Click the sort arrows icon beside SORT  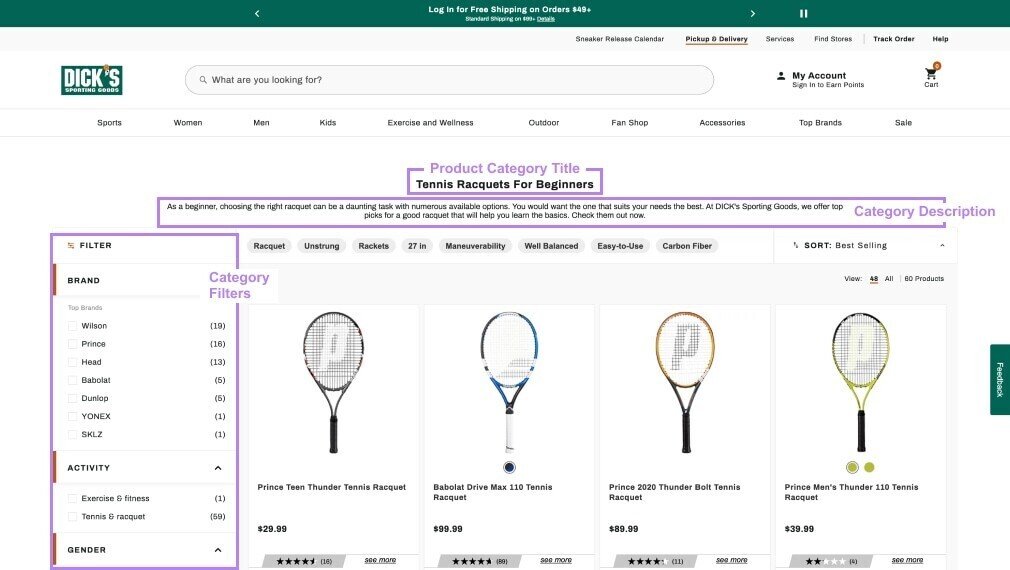click(796, 245)
